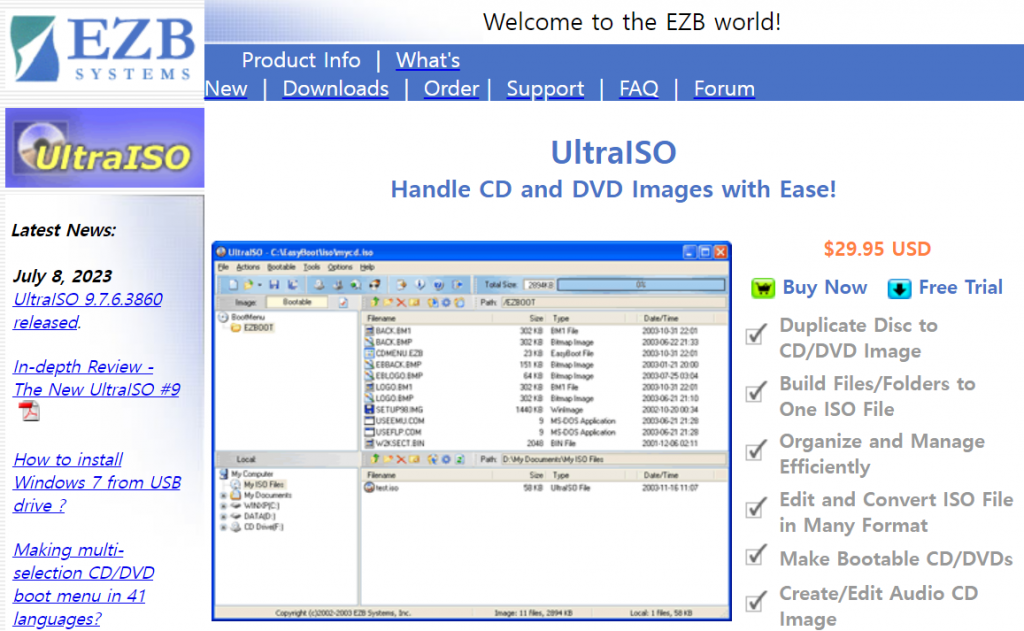Open the Support page link

(x=545, y=89)
